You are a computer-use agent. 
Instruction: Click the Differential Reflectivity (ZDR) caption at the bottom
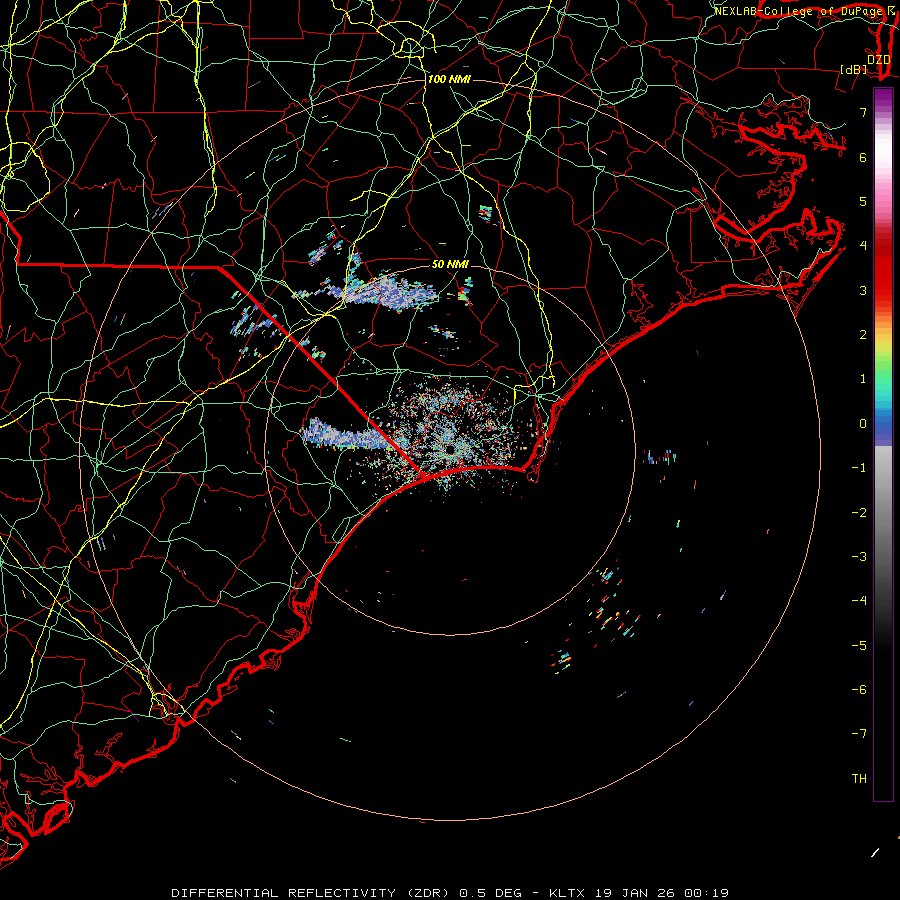(x=449, y=893)
